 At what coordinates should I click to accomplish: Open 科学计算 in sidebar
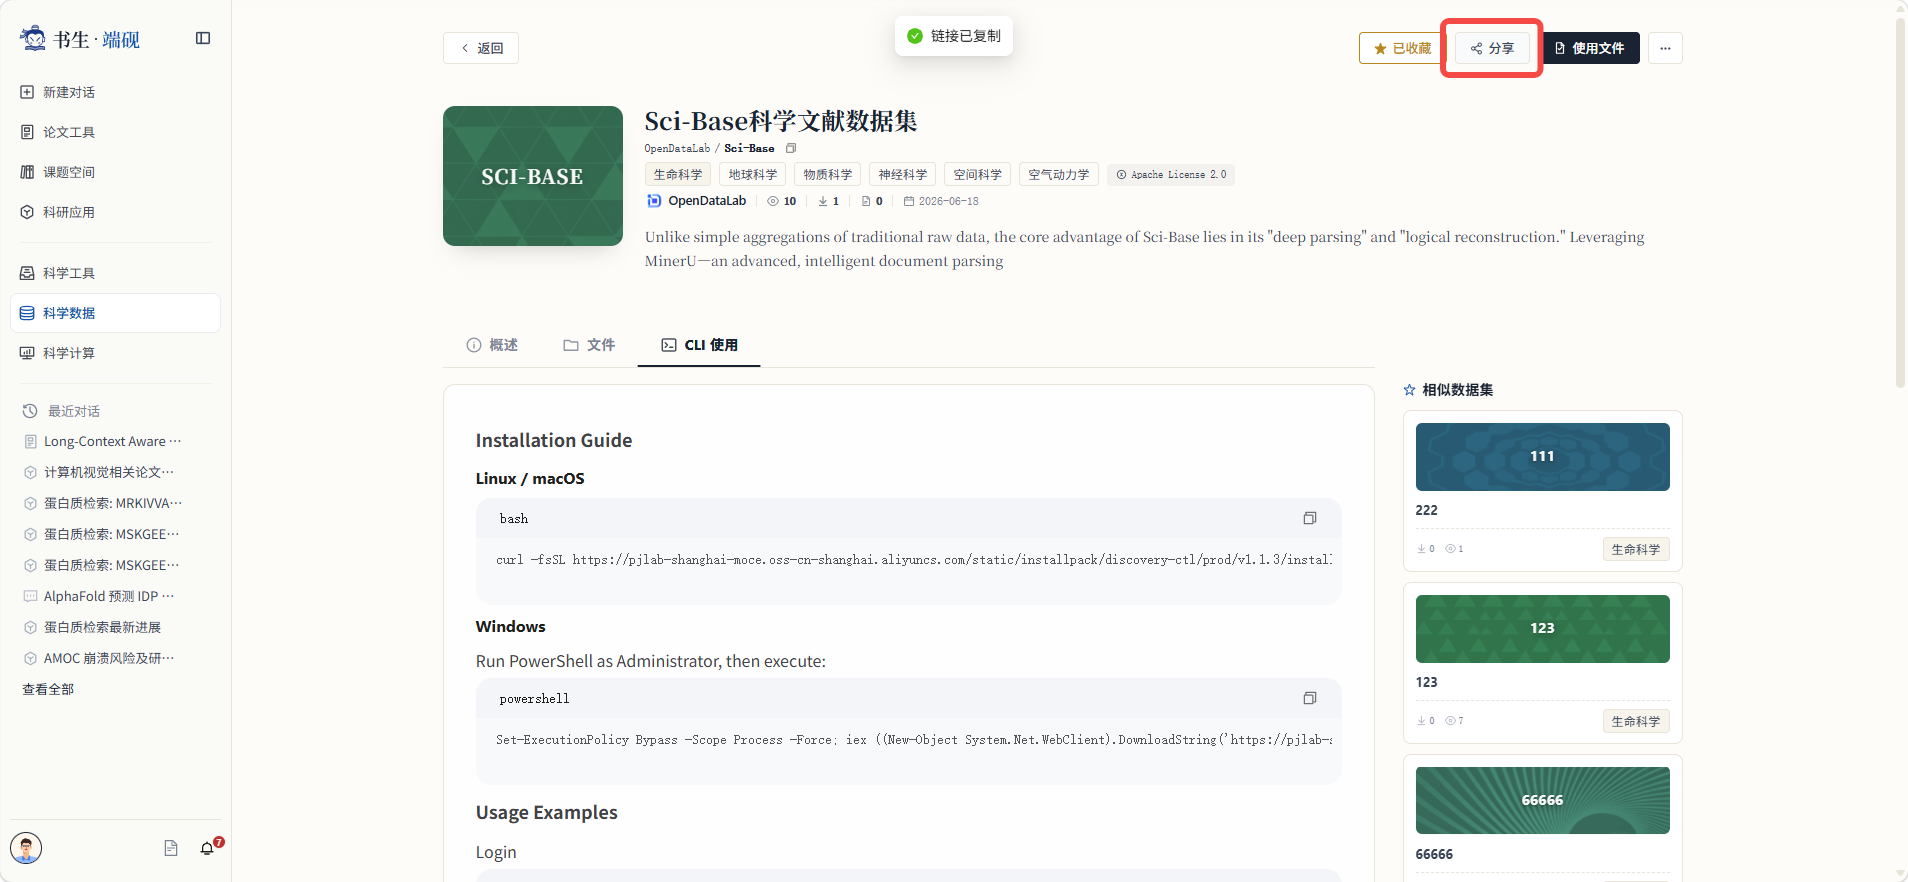pyautogui.click(x=115, y=353)
